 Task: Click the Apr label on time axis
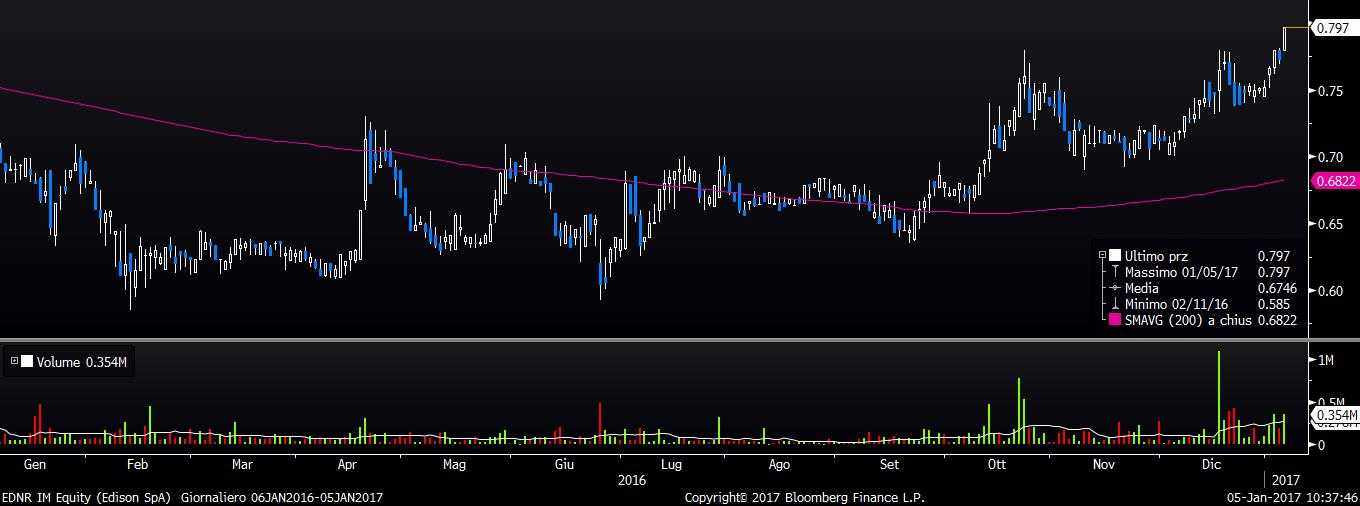coord(348,465)
